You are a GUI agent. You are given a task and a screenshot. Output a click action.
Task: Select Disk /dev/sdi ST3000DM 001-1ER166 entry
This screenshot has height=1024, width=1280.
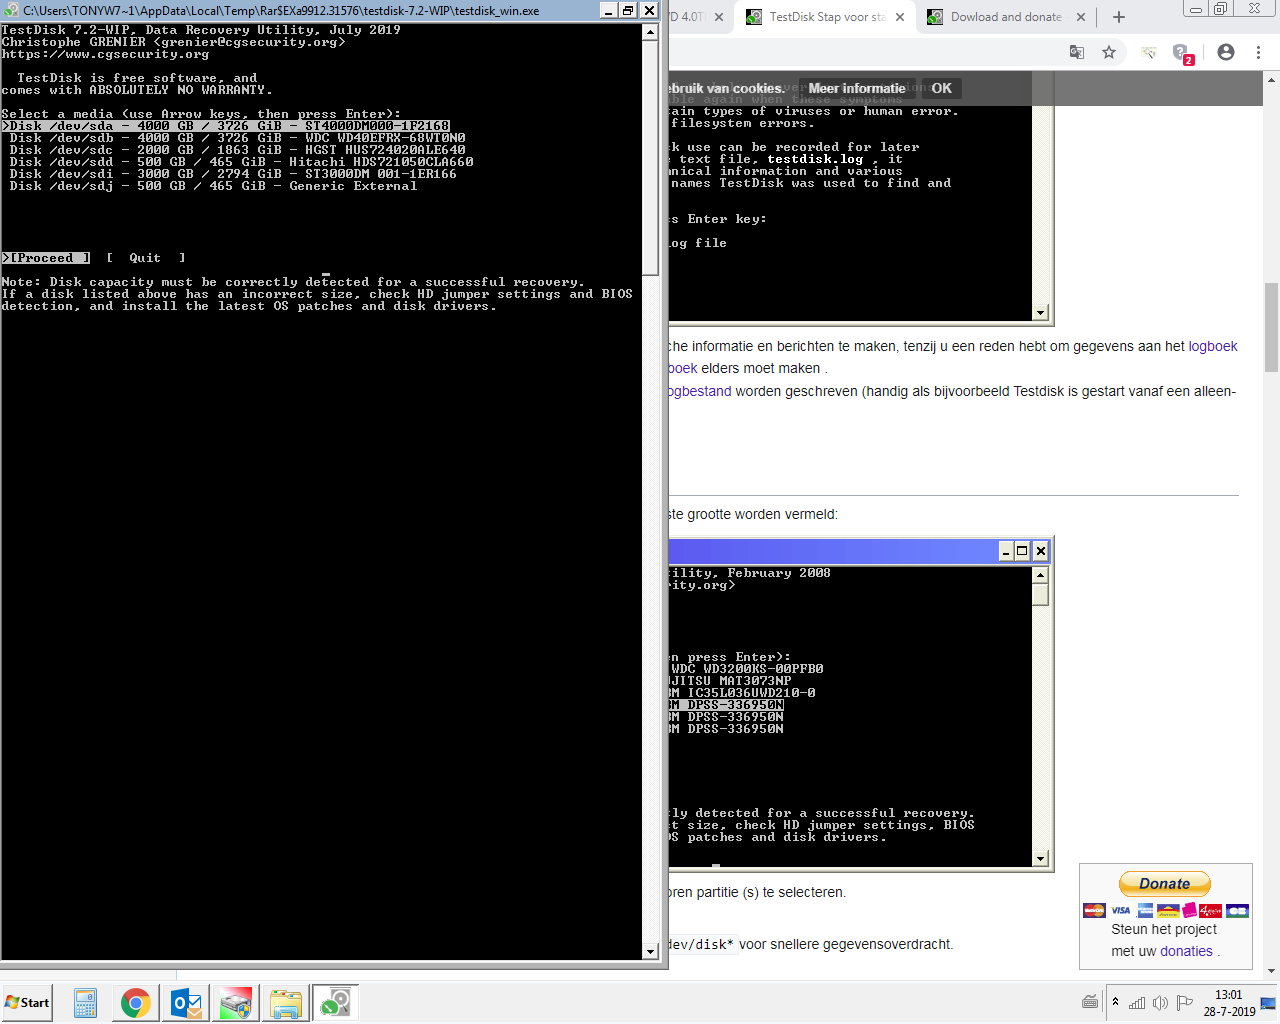point(234,174)
